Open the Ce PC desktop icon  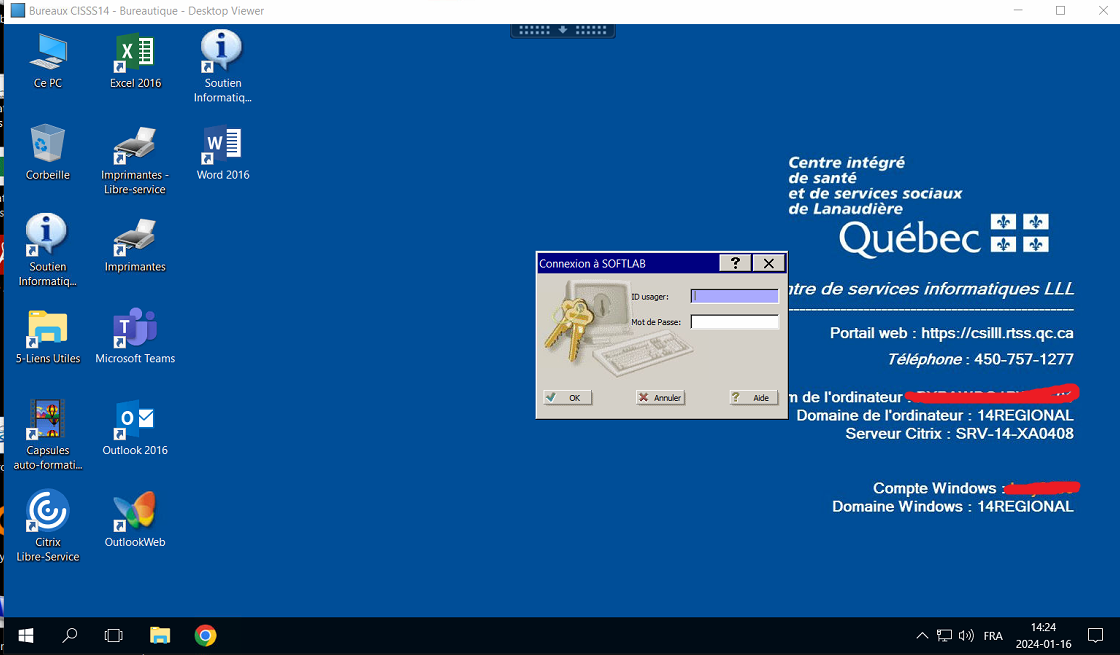tap(48, 61)
